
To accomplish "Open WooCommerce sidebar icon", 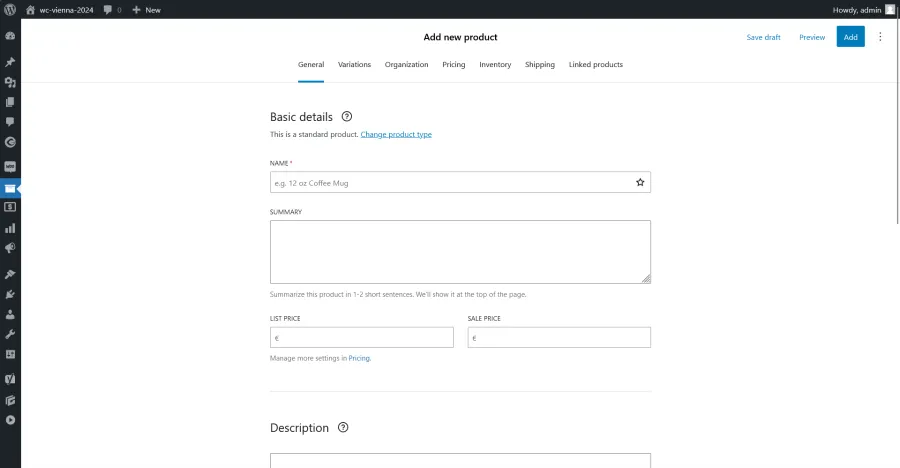I will click(x=10, y=167).
